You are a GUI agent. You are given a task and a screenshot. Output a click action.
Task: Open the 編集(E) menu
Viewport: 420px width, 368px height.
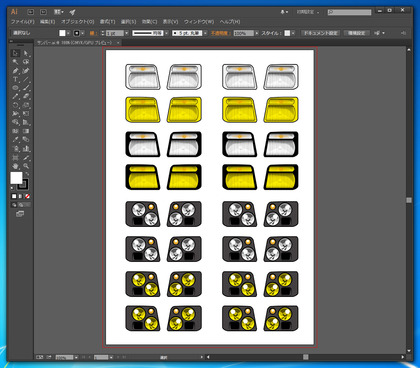(x=47, y=22)
